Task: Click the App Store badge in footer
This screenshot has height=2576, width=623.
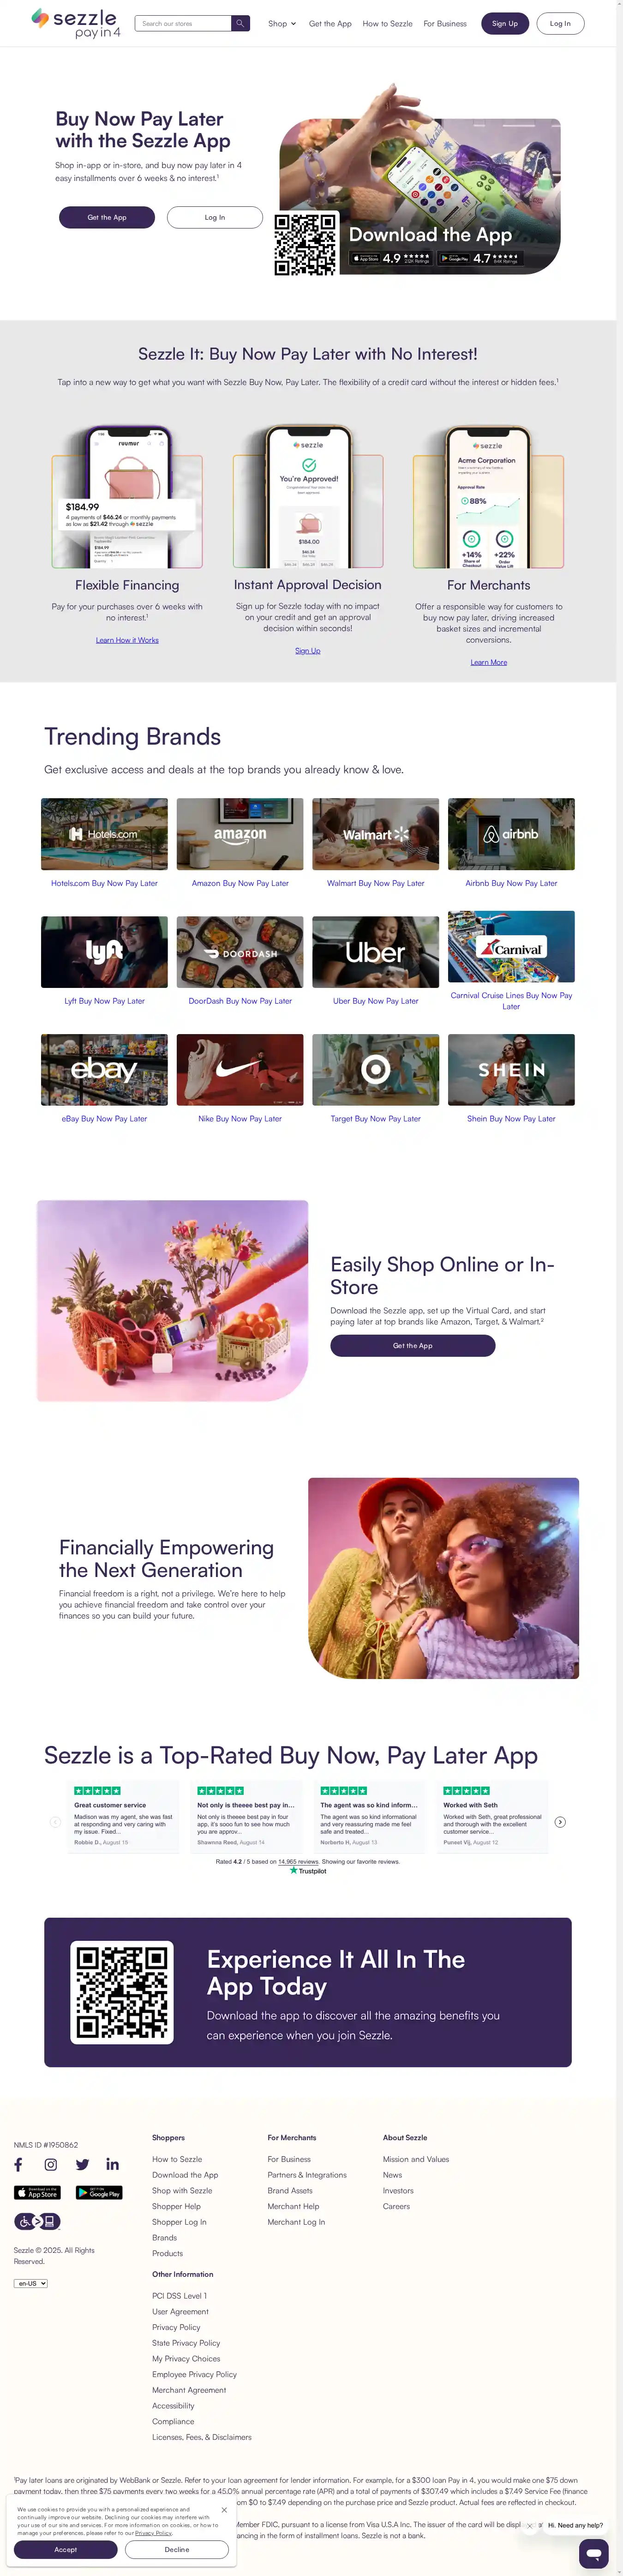Action: (x=37, y=2193)
